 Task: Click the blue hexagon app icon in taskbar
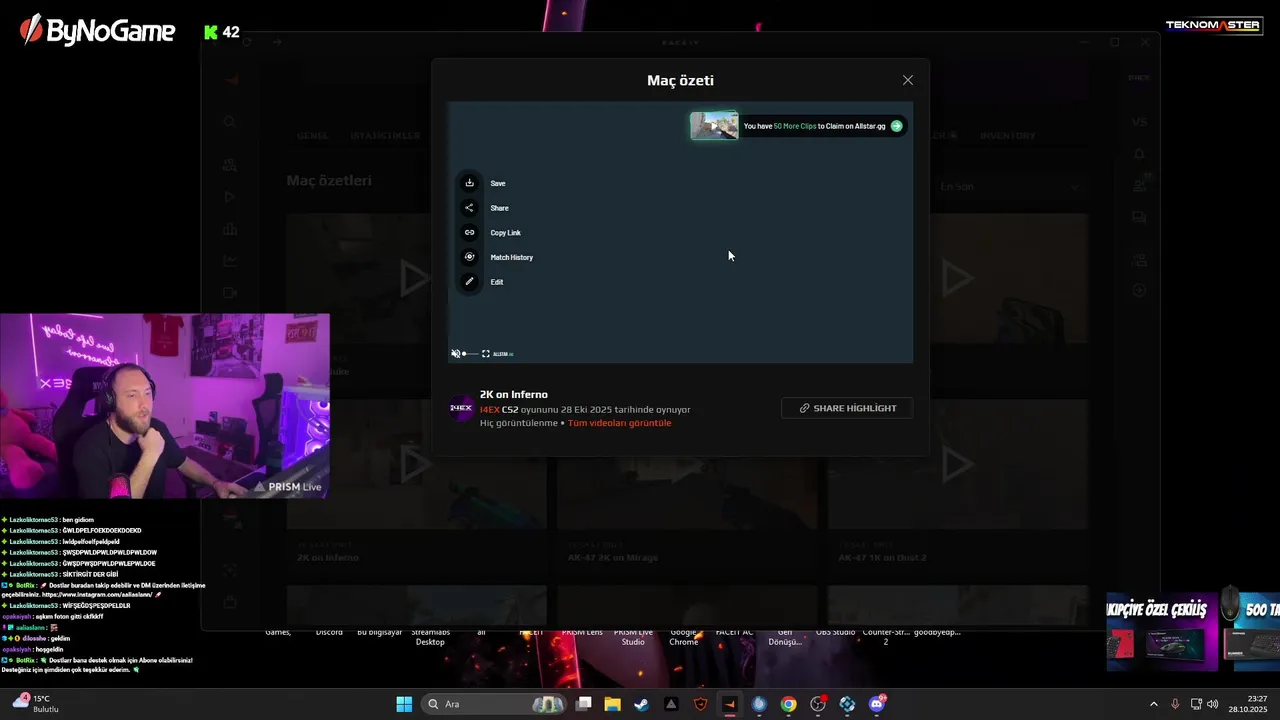[x=847, y=704]
